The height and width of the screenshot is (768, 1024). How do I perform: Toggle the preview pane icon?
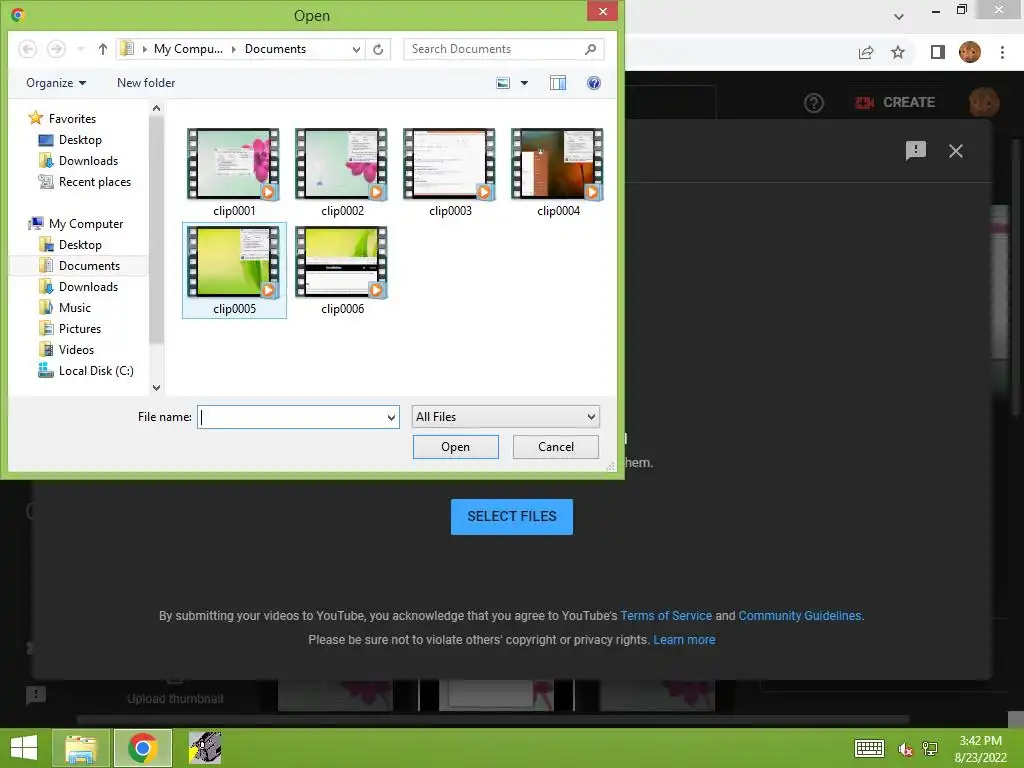coord(558,83)
